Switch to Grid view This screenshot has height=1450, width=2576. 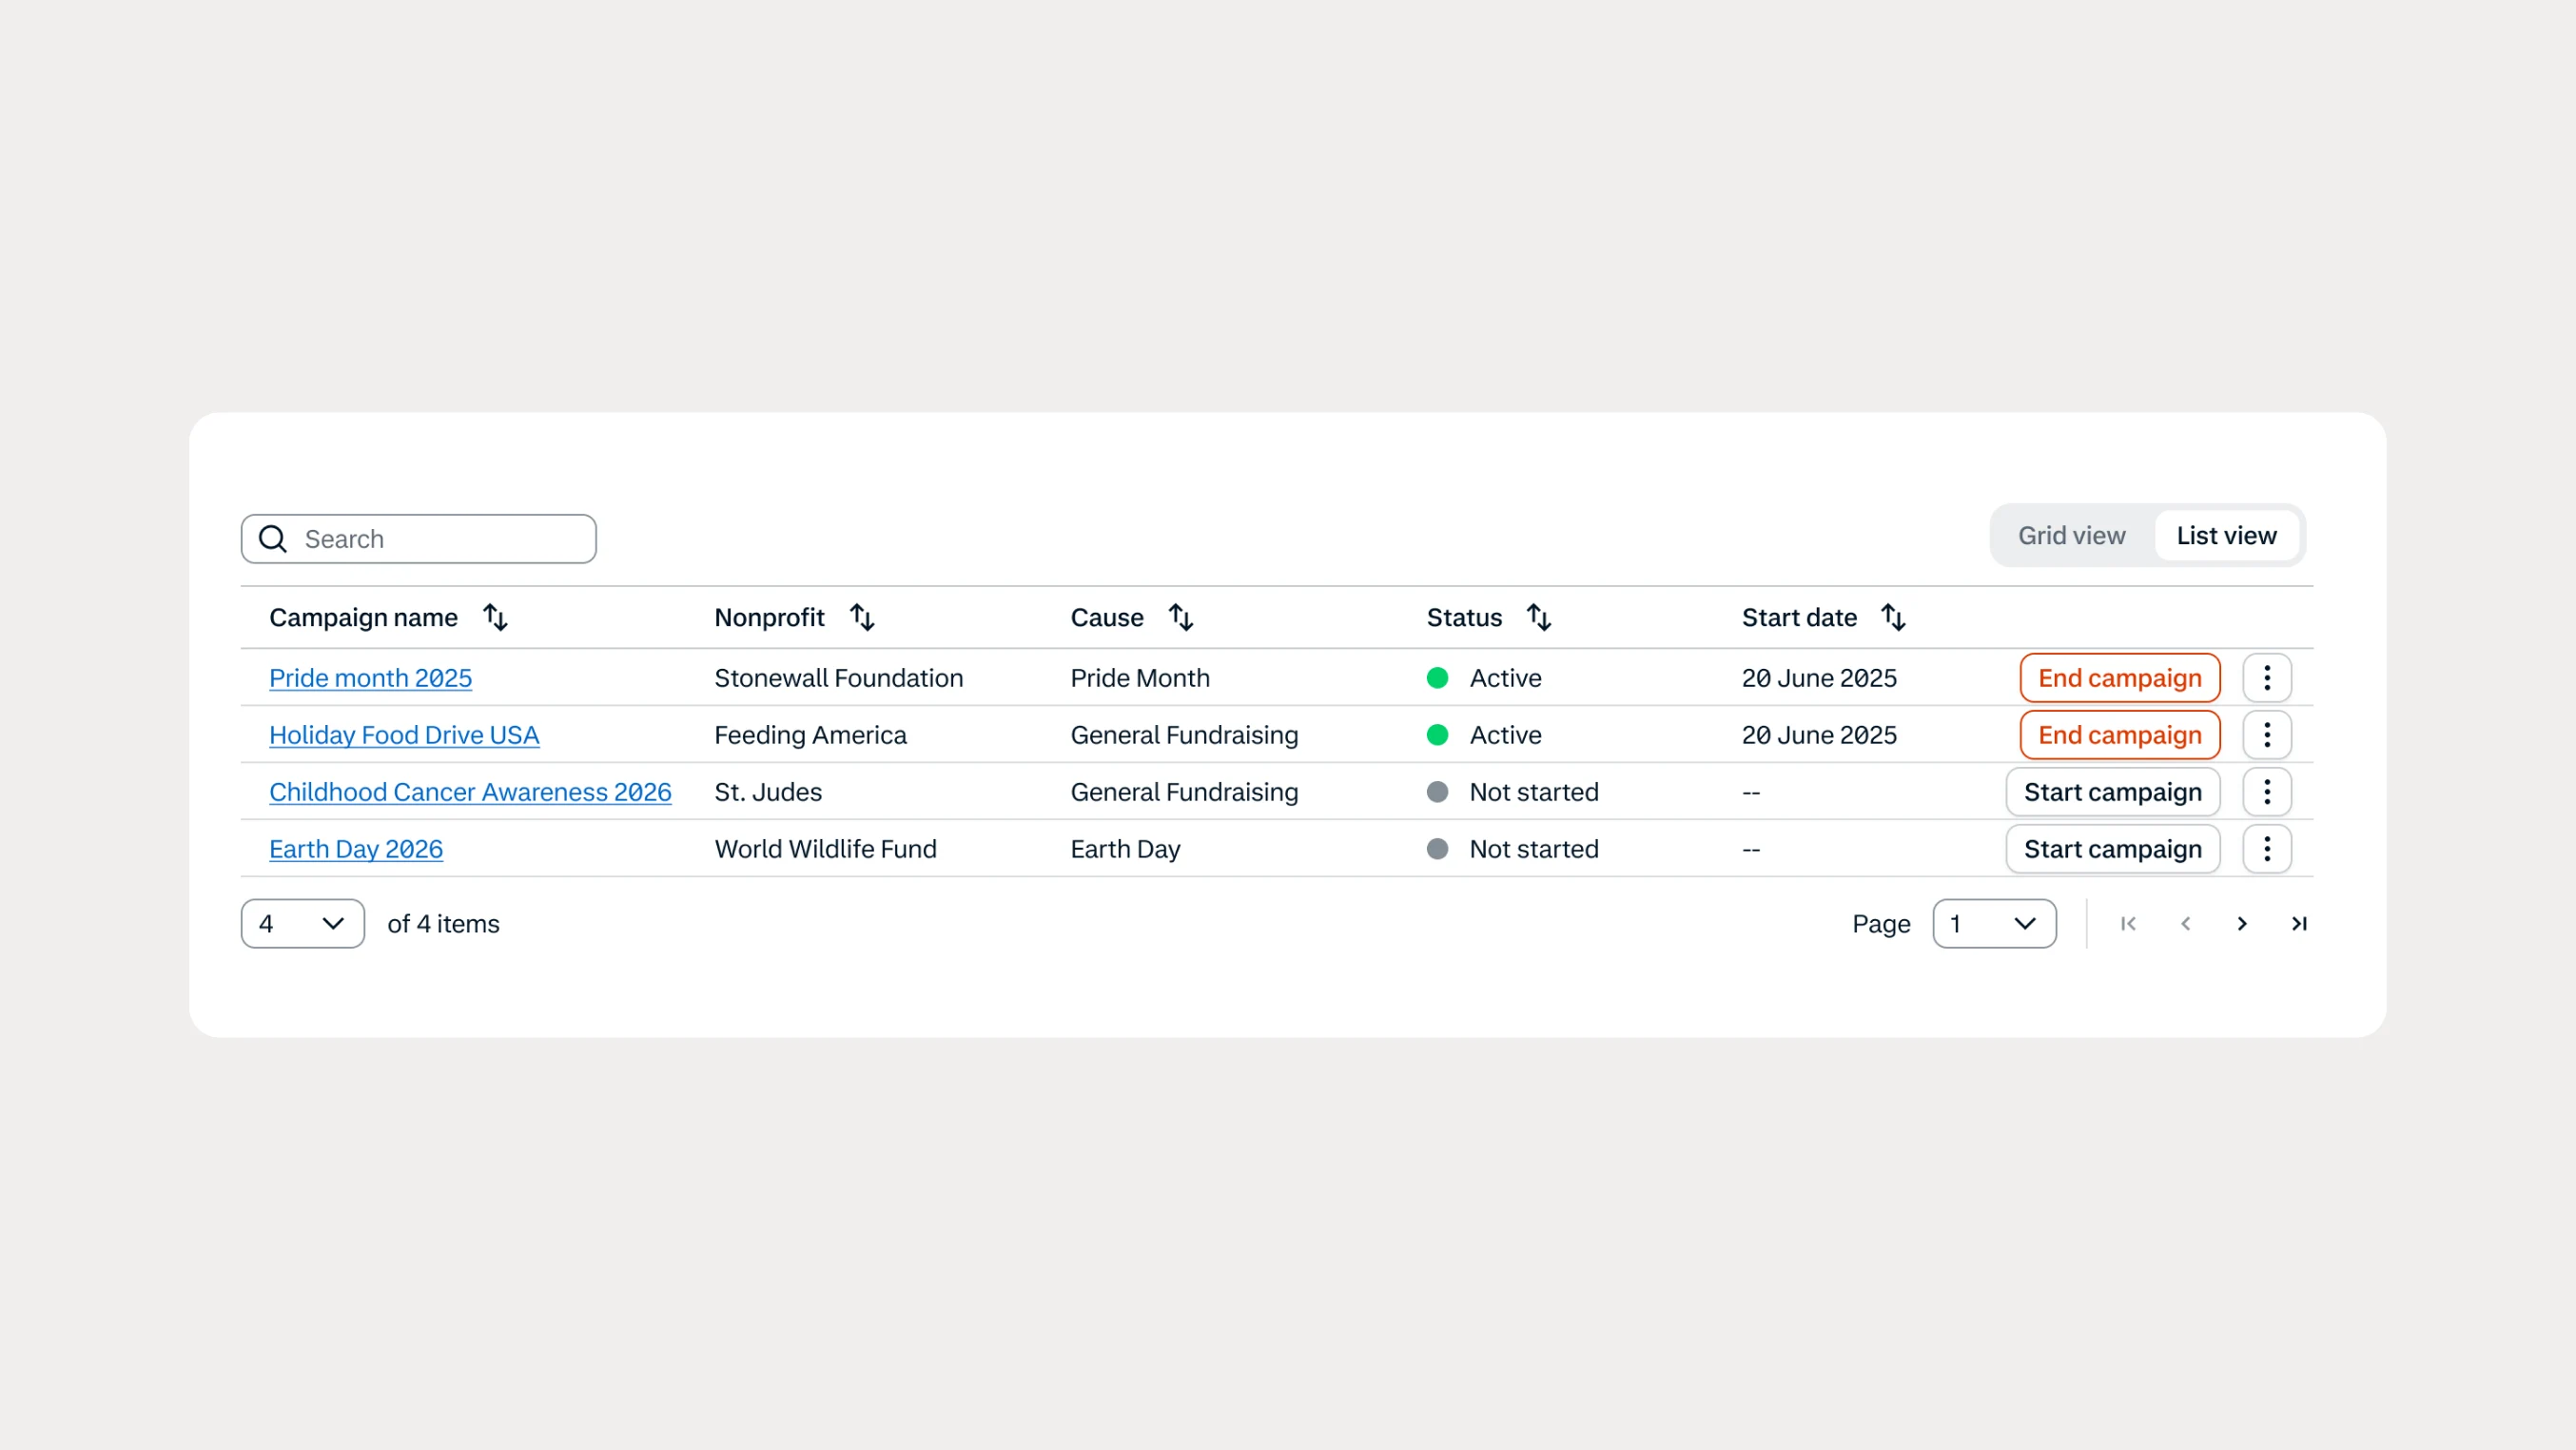point(2071,535)
